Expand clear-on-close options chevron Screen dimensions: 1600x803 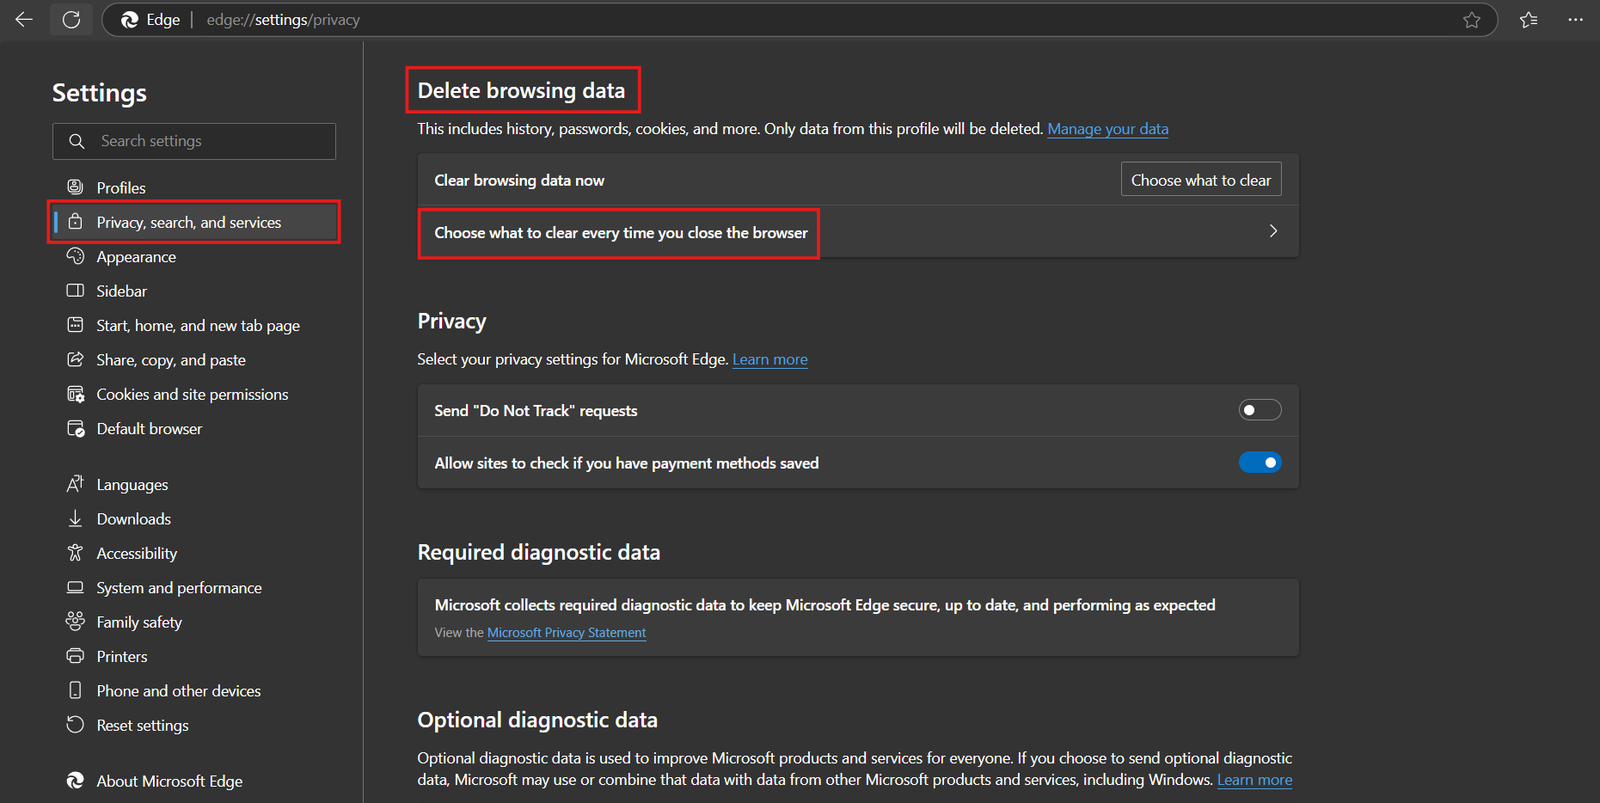[x=1272, y=231]
